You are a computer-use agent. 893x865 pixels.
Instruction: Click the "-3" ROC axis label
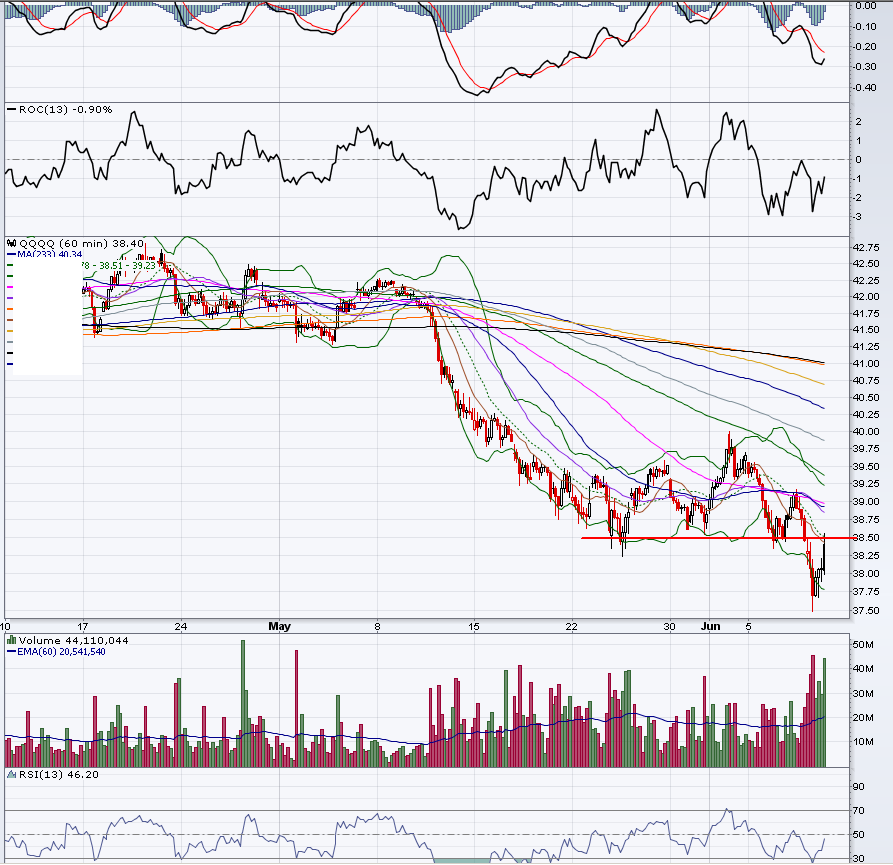point(857,217)
